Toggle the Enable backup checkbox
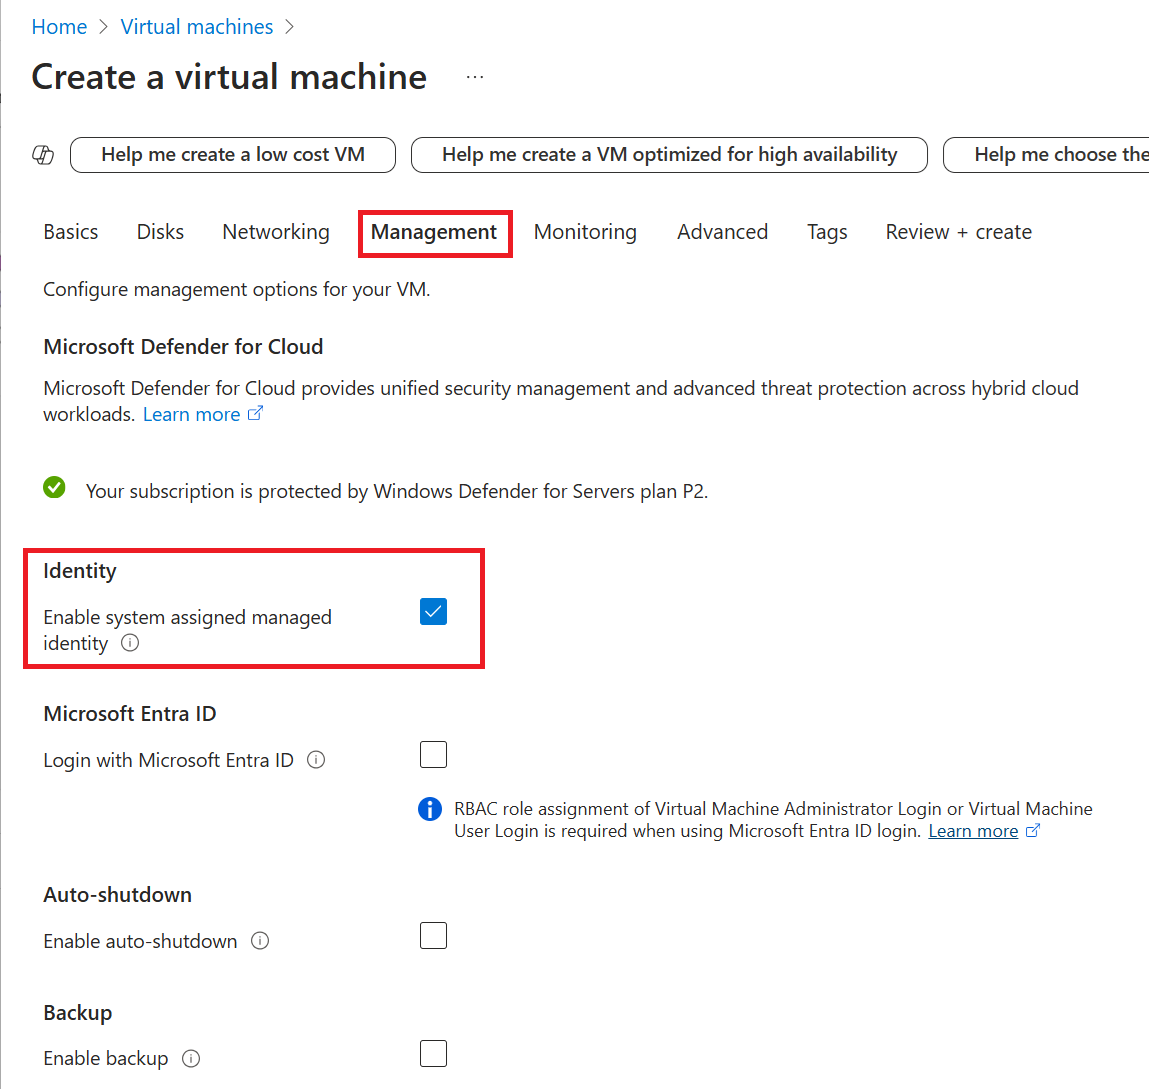 click(x=433, y=1053)
